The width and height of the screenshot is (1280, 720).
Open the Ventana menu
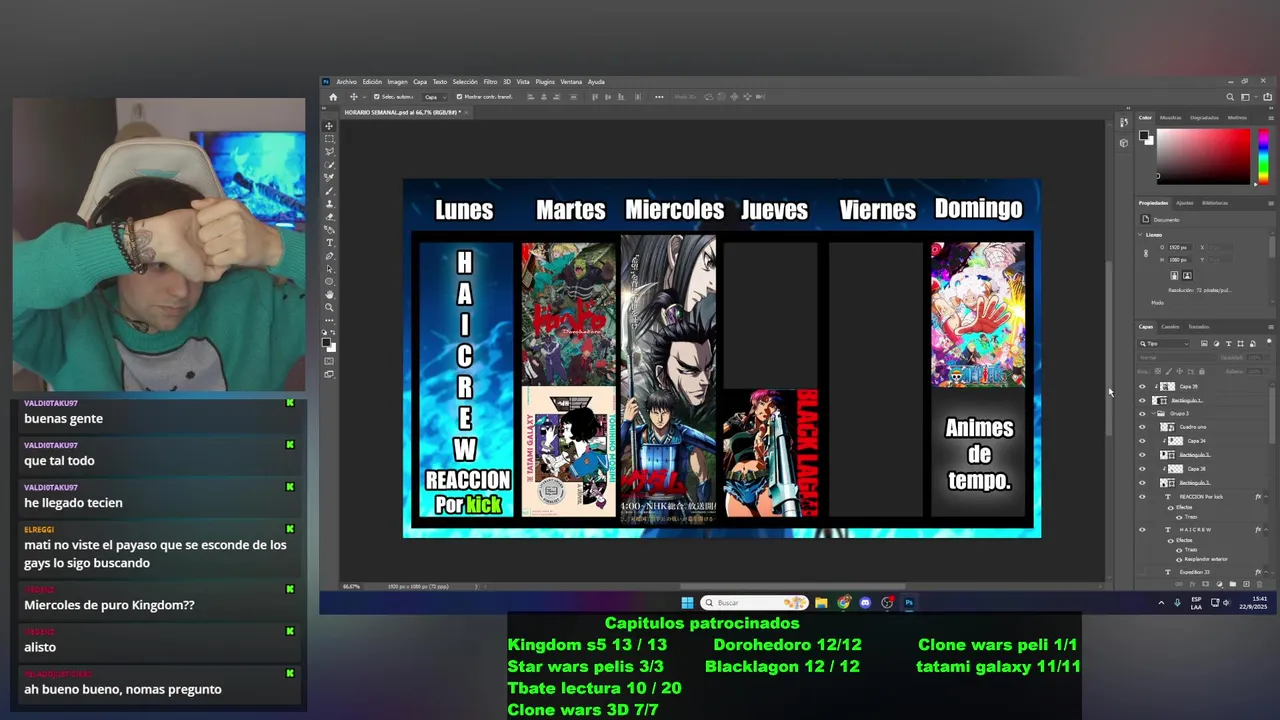[x=571, y=82]
